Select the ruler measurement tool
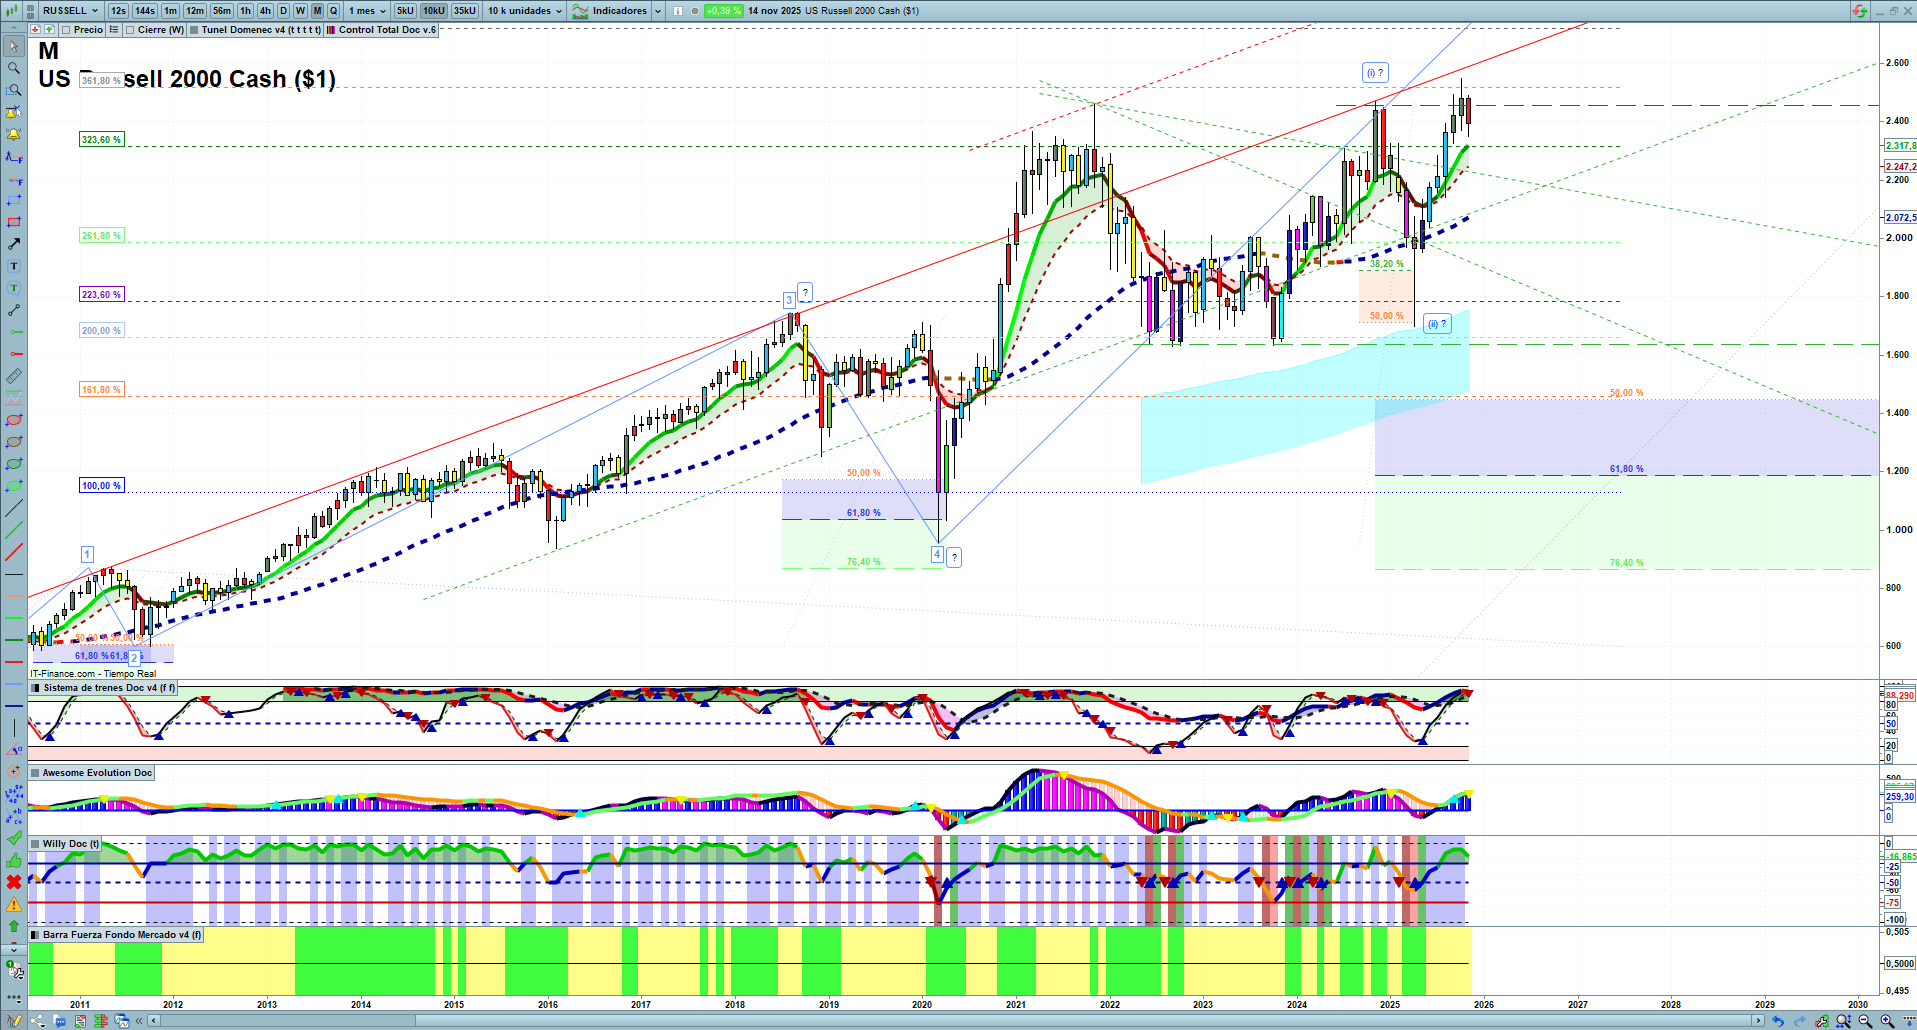The height and width of the screenshot is (1030, 1917). pyautogui.click(x=14, y=376)
